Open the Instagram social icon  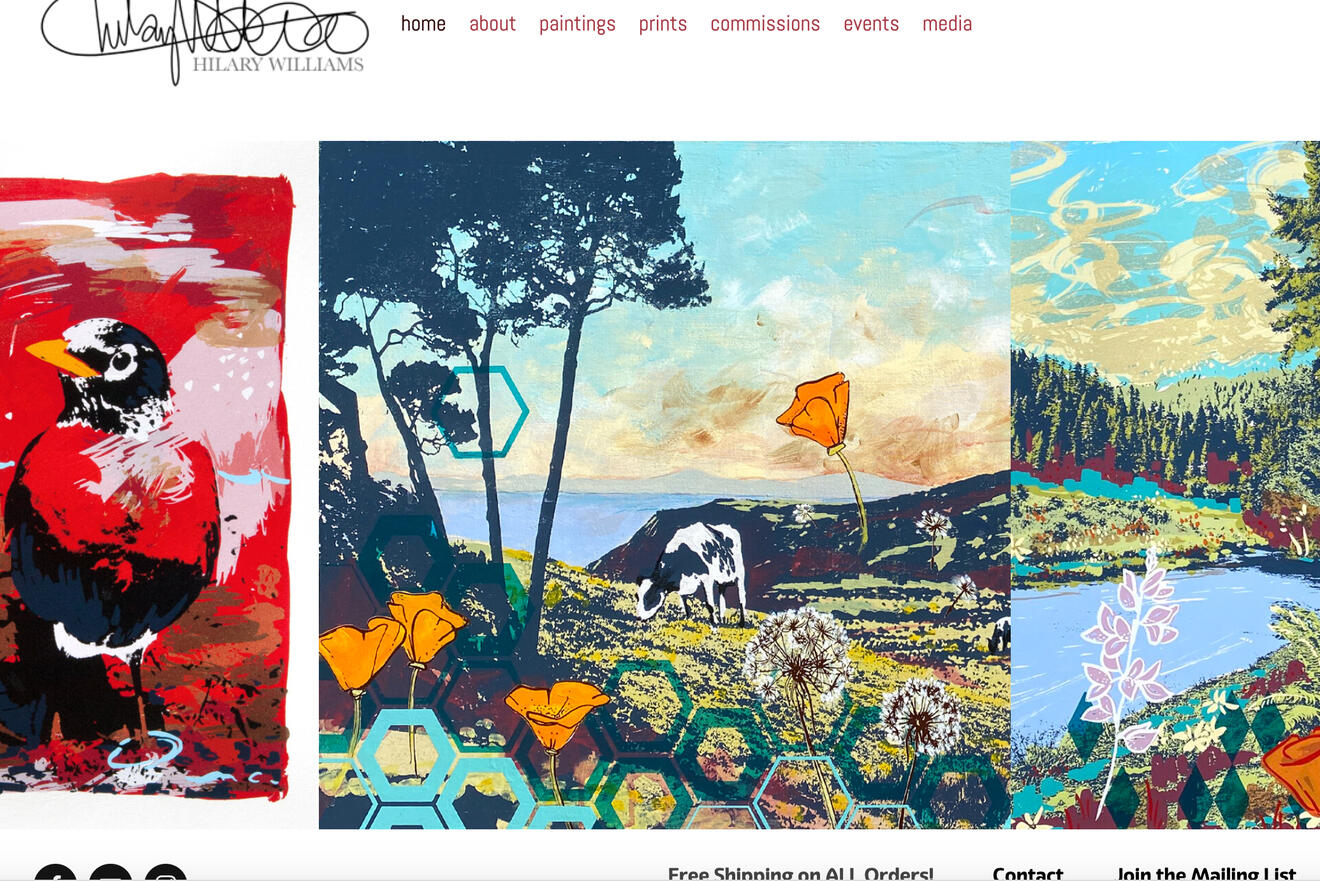pos(166,873)
